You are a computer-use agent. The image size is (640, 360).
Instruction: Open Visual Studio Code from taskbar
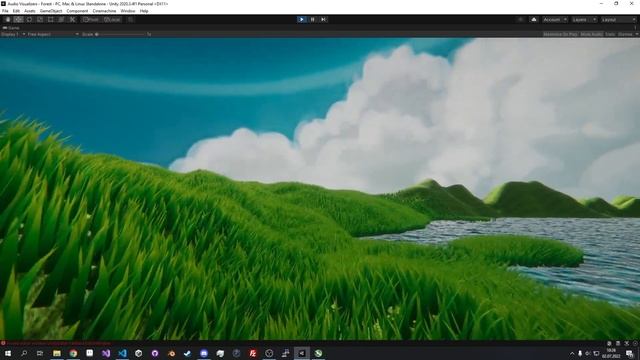[x=122, y=353]
